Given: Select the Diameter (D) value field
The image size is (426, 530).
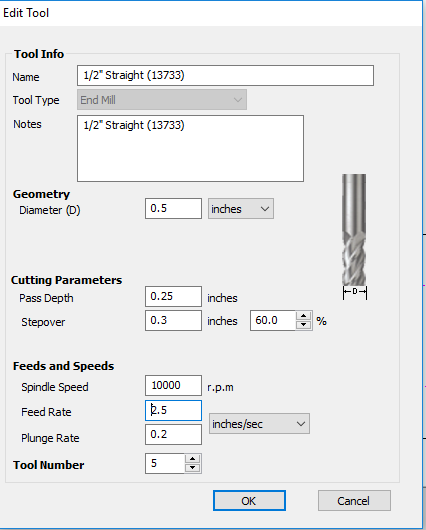Looking at the screenshot, I should pos(173,209).
